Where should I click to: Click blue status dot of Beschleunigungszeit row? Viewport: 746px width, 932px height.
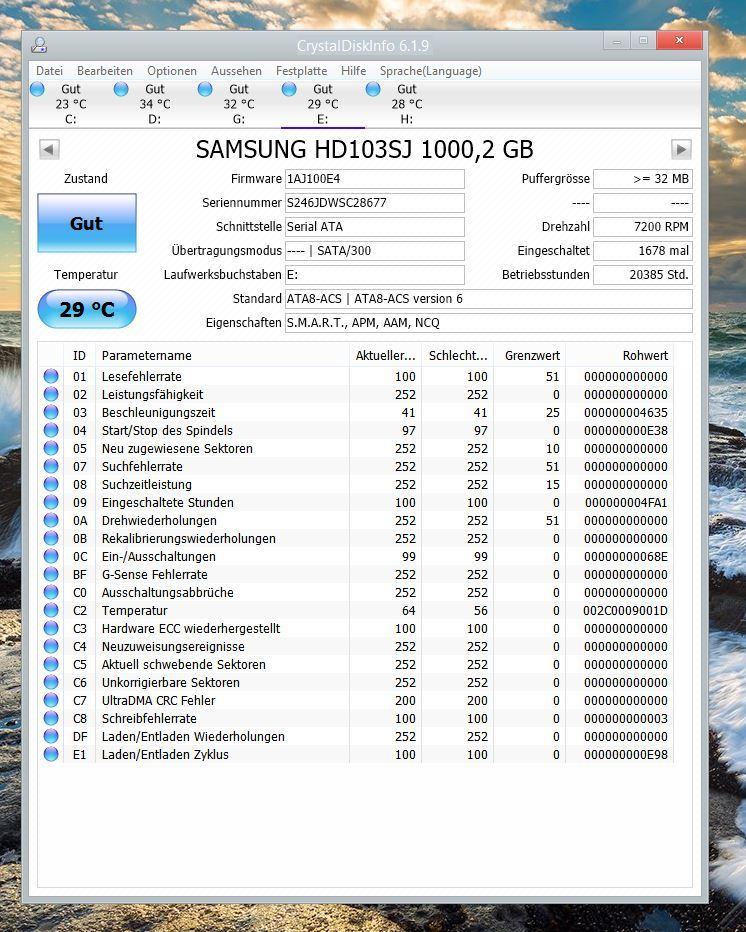(x=51, y=412)
